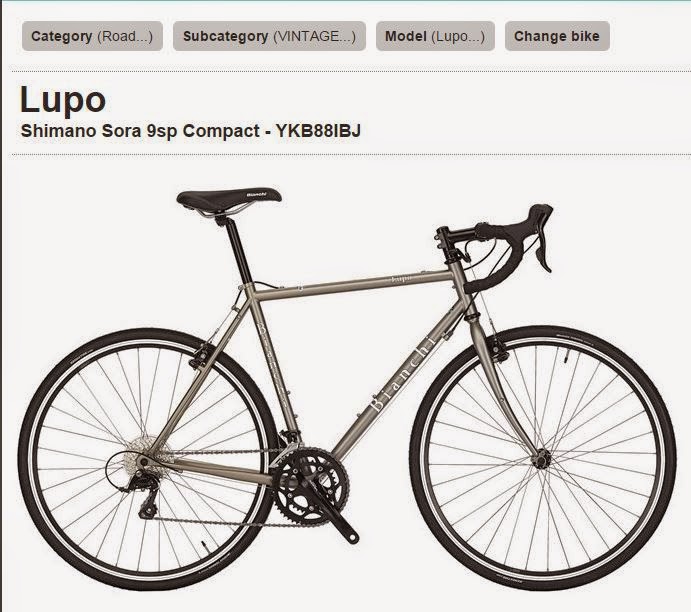
Task: Click the rear cantilever brake on the seat stay
Action: tap(201, 355)
